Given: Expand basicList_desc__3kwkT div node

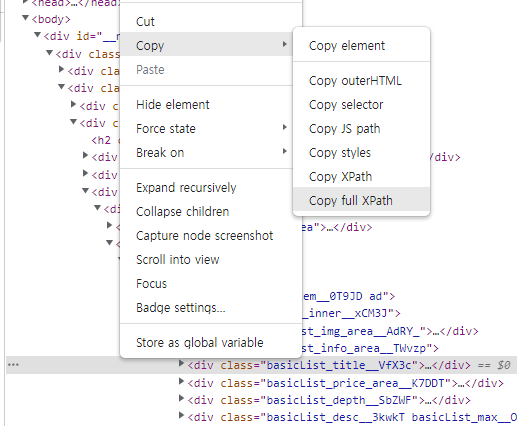Looking at the screenshot, I should tap(181, 415).
